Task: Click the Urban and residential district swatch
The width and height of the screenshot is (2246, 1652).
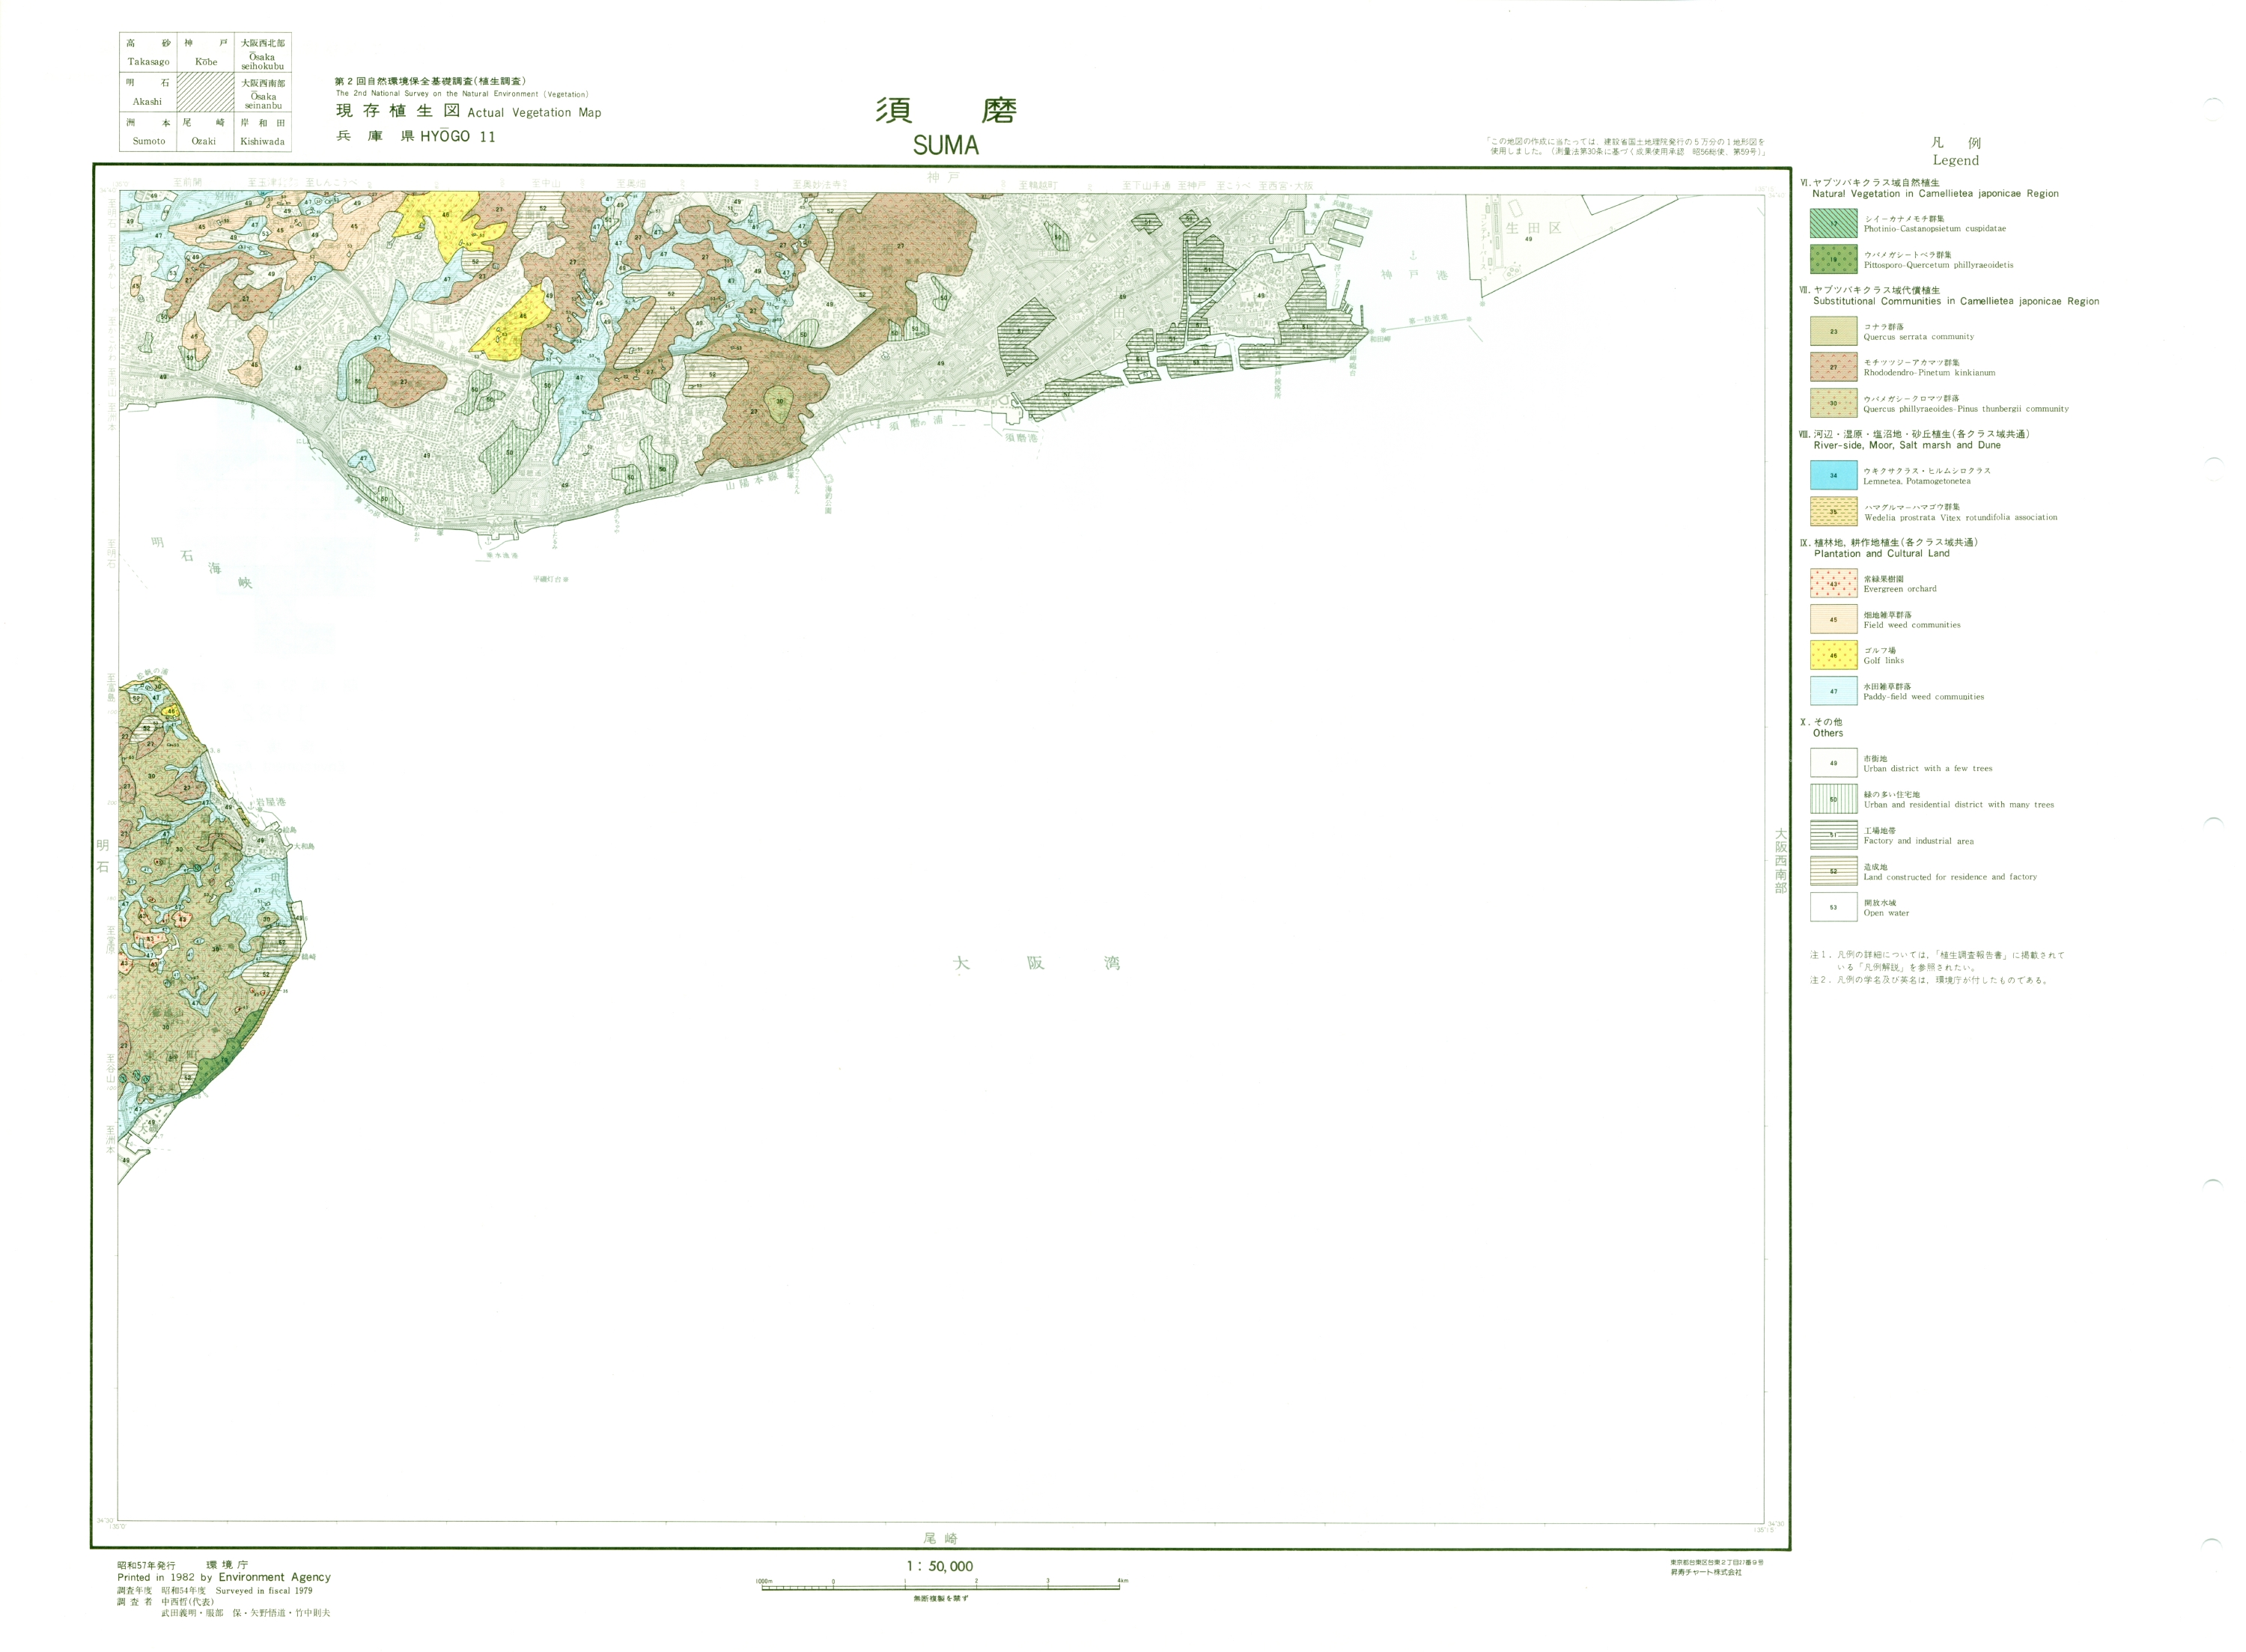Action: (1833, 799)
